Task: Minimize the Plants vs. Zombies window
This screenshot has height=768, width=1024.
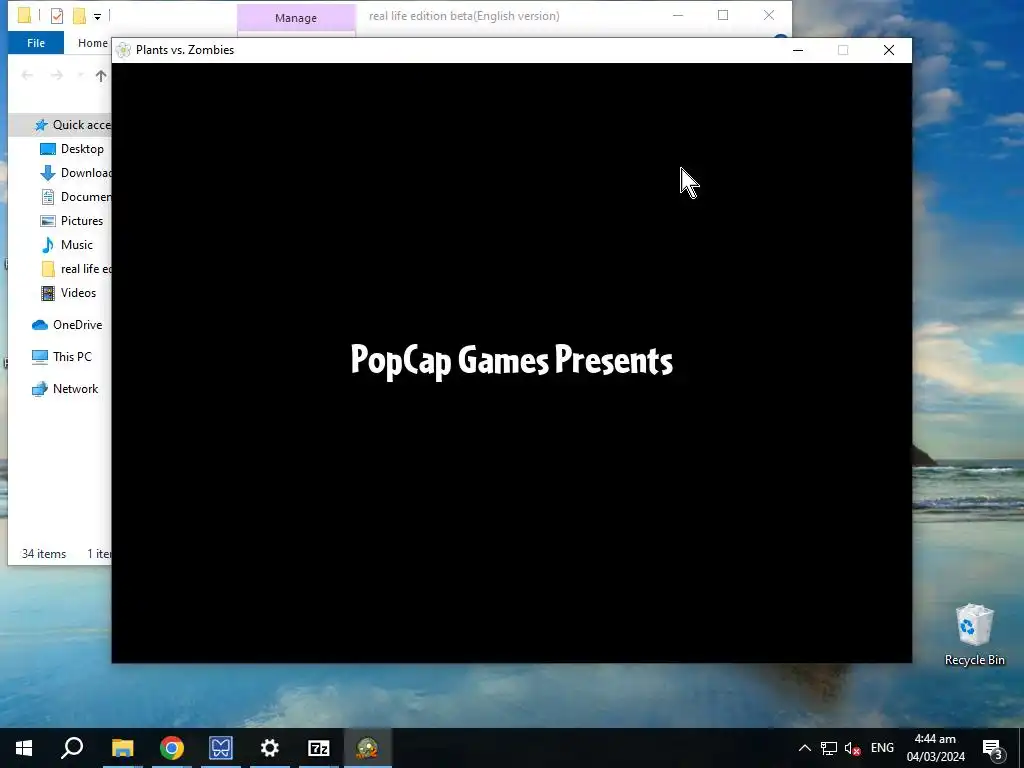Action: [x=797, y=50]
